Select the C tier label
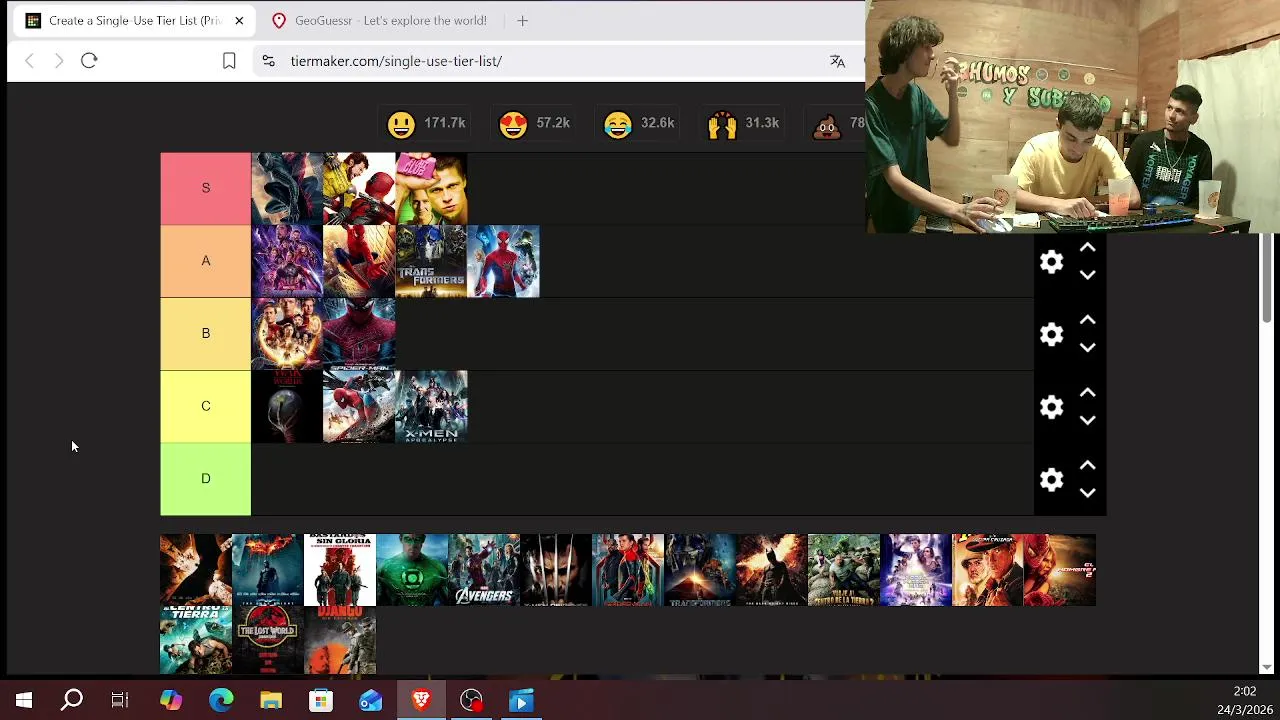Image resolution: width=1280 pixels, height=720 pixels. click(205, 407)
